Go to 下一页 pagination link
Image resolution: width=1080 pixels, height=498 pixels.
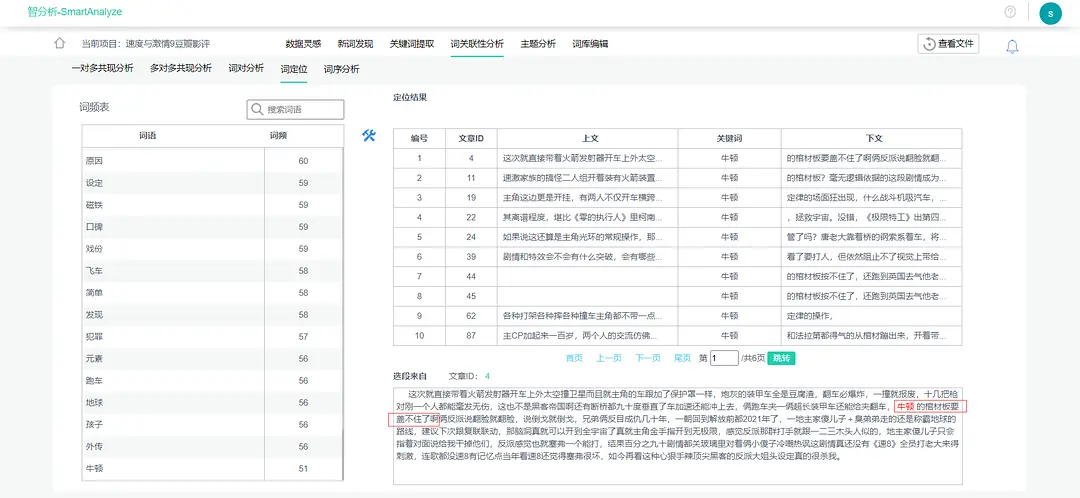pos(648,358)
